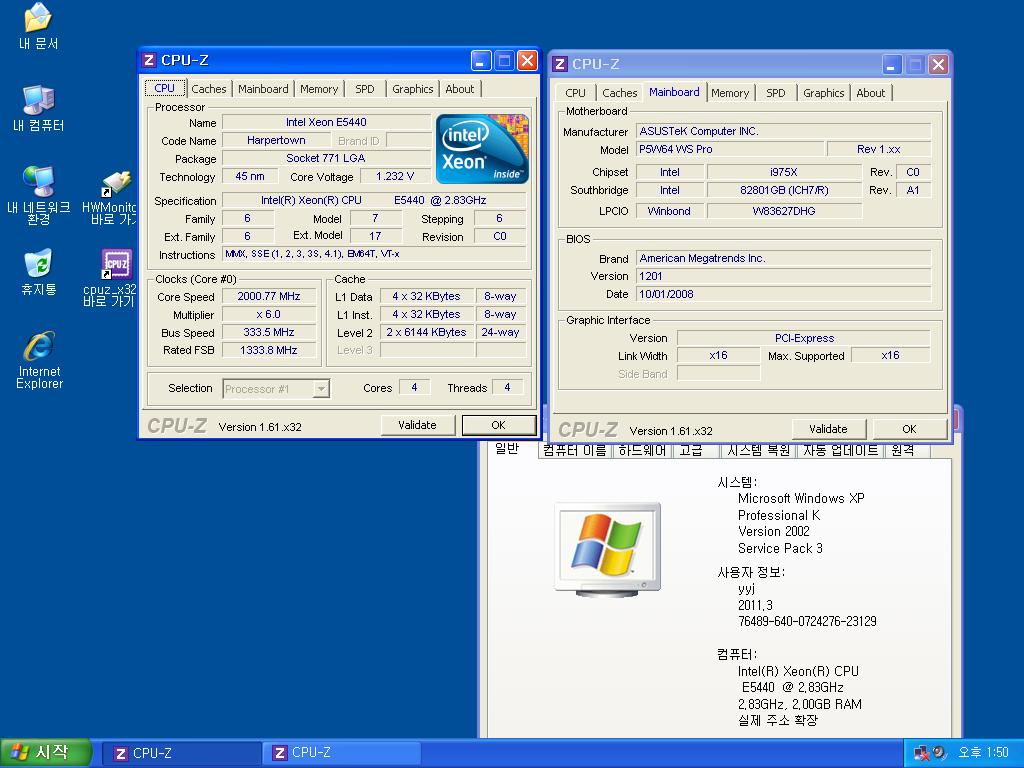Close the left CPU-Z window
Screen dimensions: 1024x768
(x=527, y=61)
